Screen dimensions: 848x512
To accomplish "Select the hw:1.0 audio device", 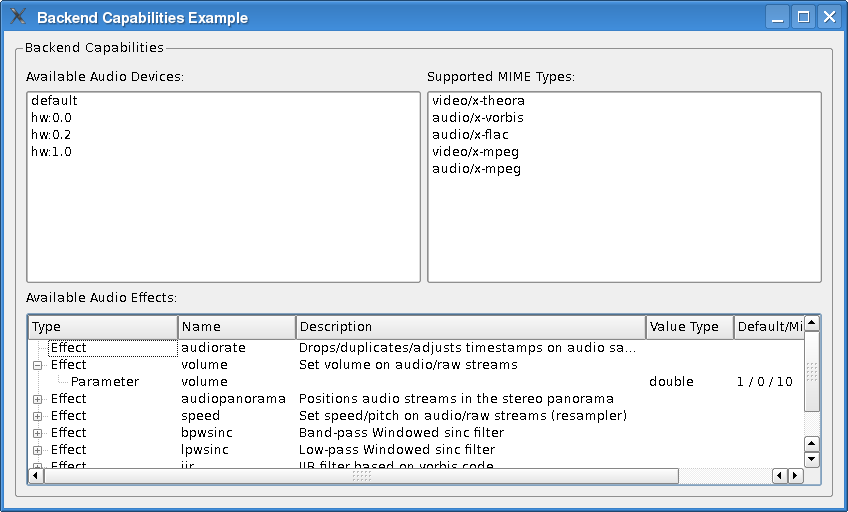I will (51, 152).
